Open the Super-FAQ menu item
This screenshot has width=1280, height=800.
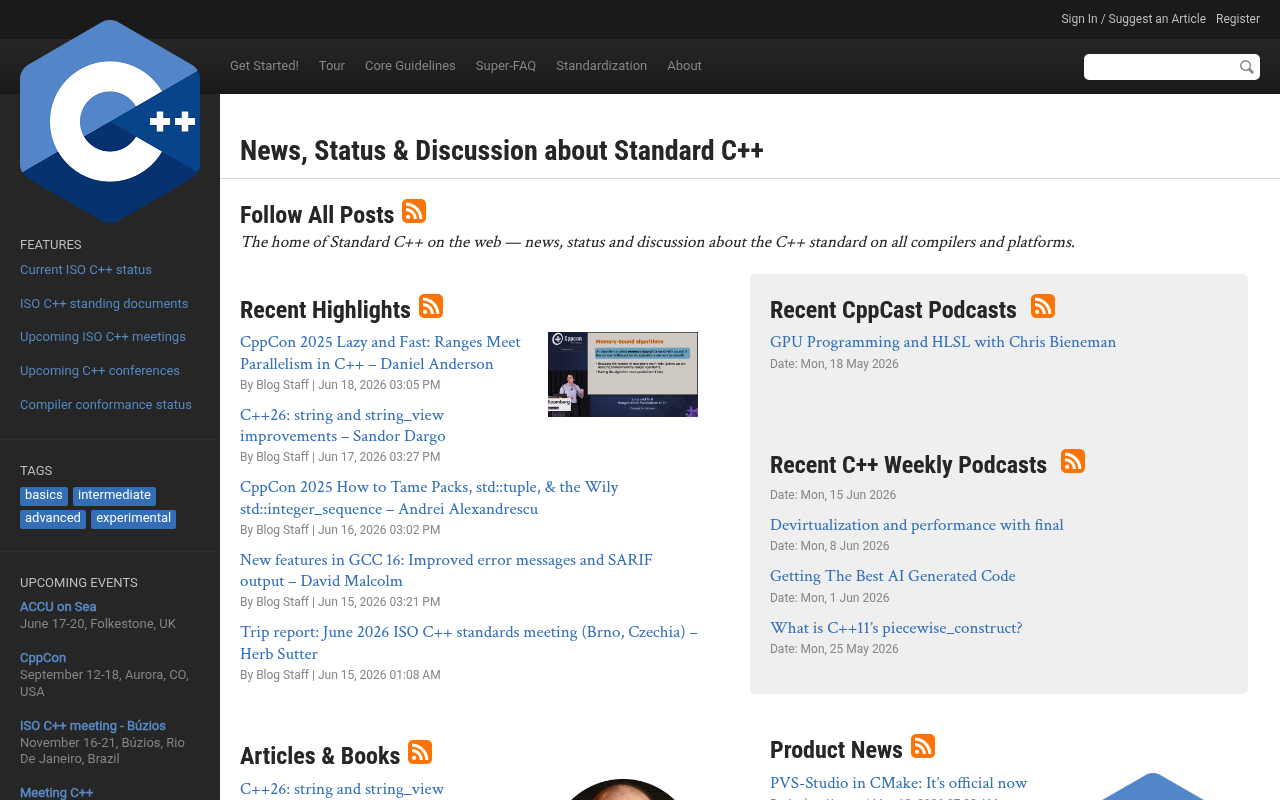click(506, 66)
